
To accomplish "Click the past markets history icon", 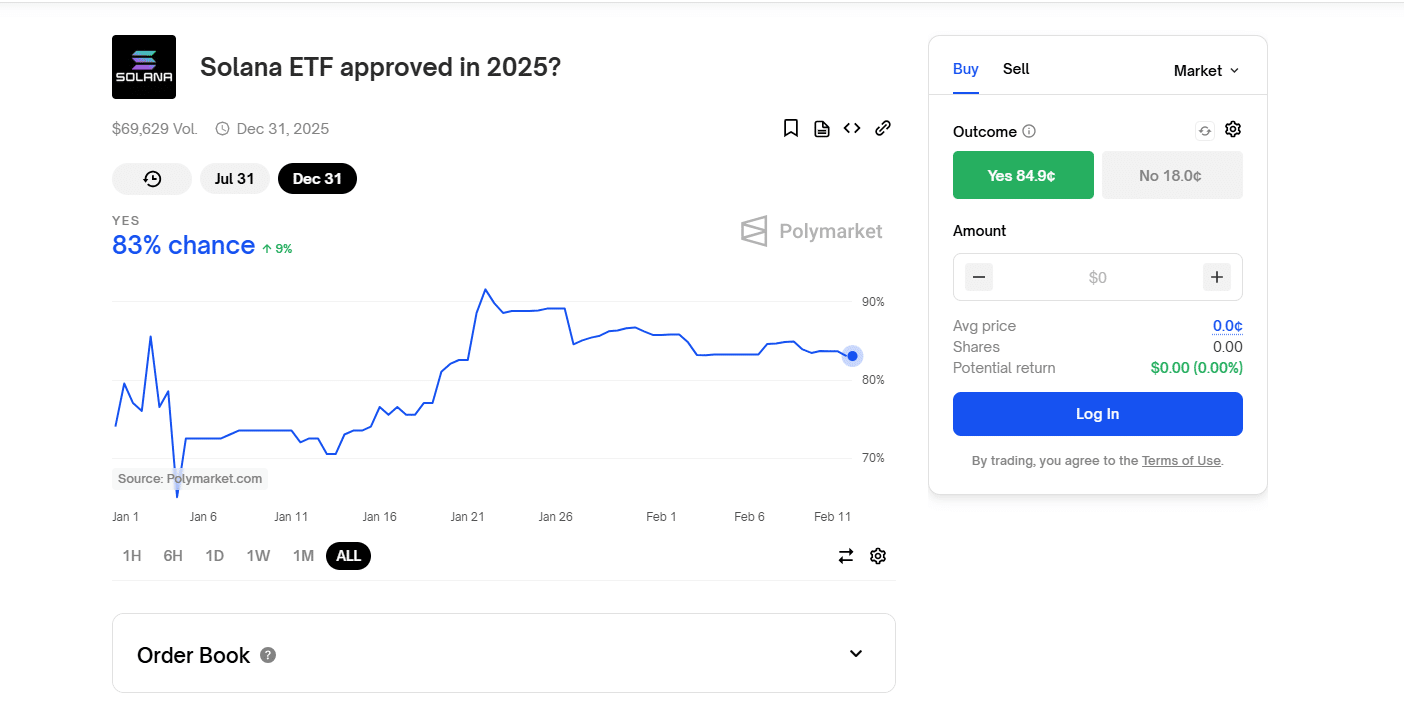I will pyautogui.click(x=152, y=179).
